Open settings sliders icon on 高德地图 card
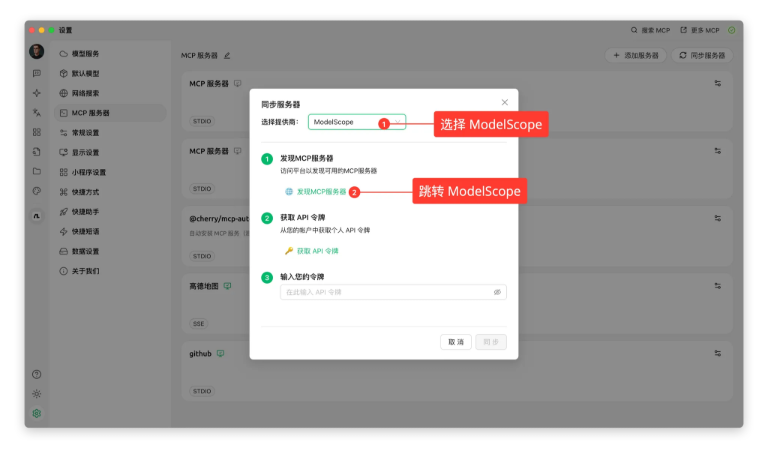Image resolution: width=768 pixels, height=457 pixels. coord(718,286)
